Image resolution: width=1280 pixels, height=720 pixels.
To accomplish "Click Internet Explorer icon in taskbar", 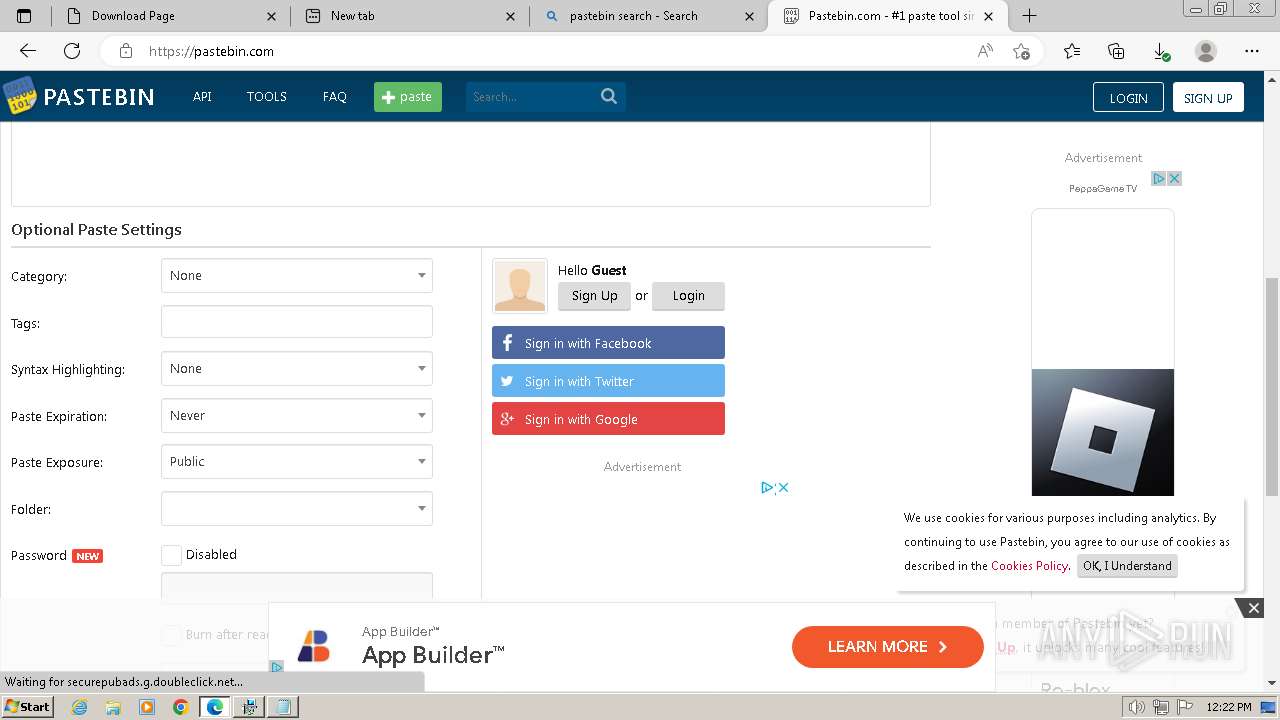I will coord(80,706).
